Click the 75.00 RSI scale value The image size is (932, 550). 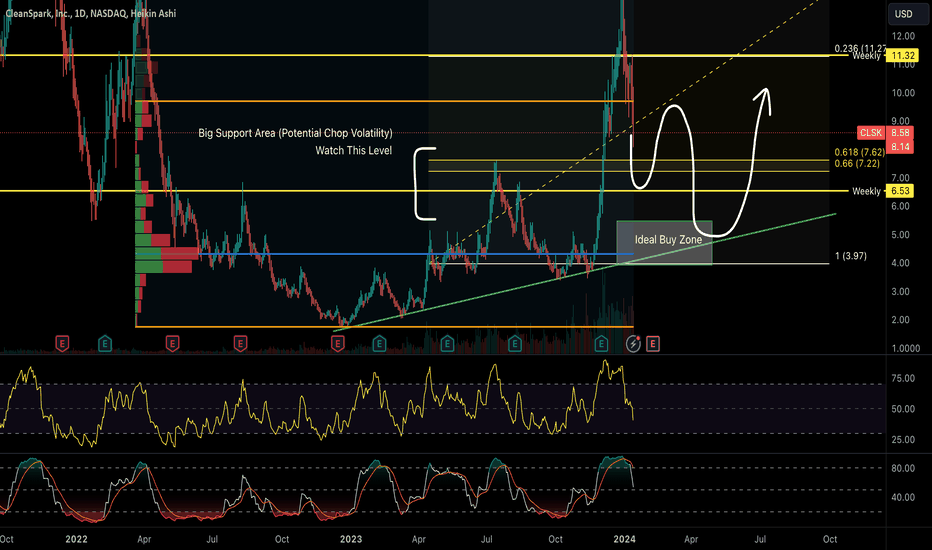click(903, 379)
